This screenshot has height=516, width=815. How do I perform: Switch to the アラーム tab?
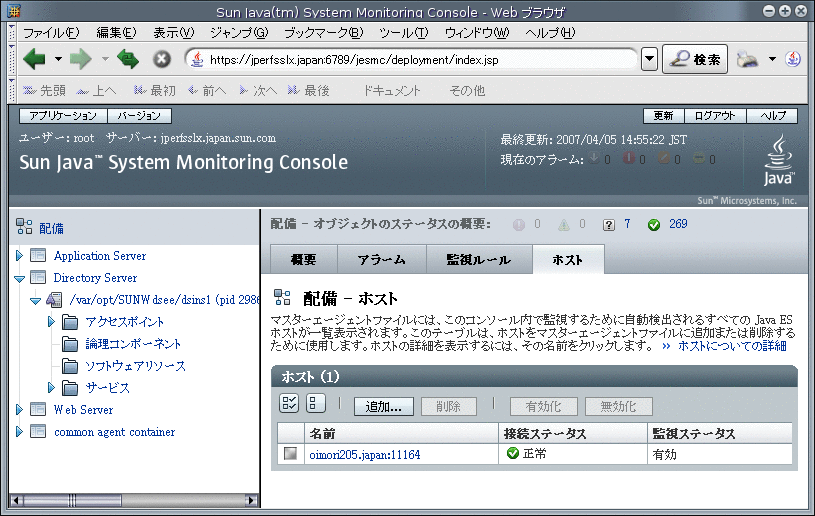point(382,259)
